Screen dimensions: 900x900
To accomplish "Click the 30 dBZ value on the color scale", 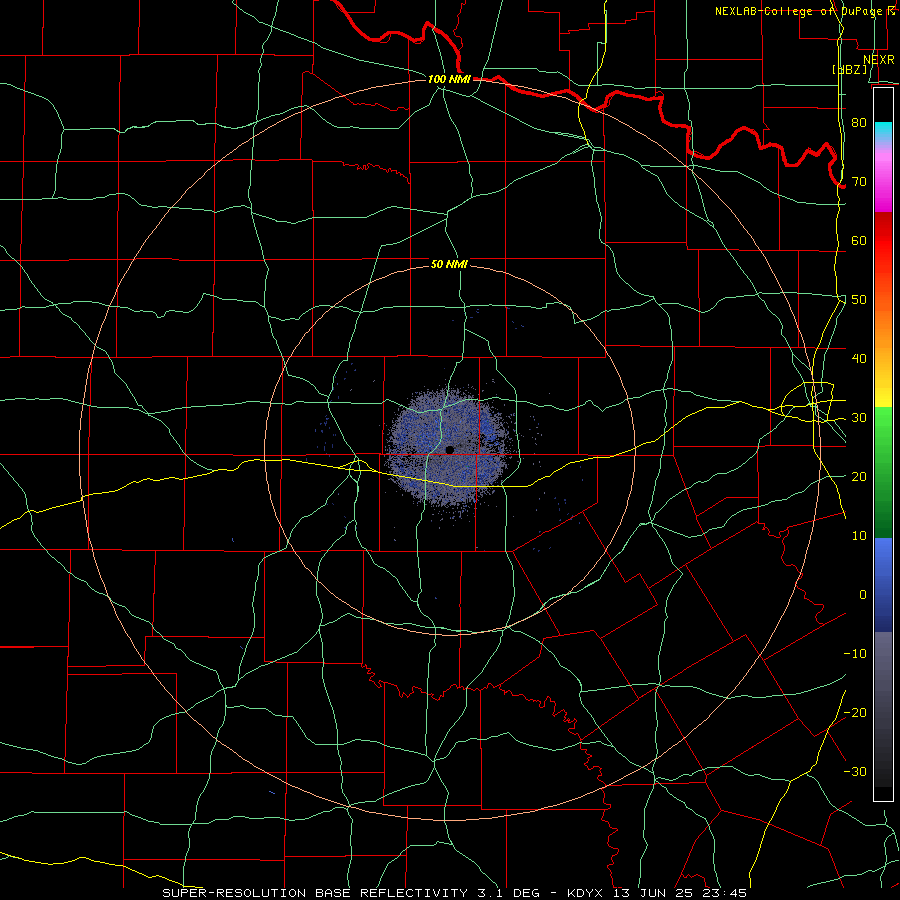I will (x=859, y=417).
